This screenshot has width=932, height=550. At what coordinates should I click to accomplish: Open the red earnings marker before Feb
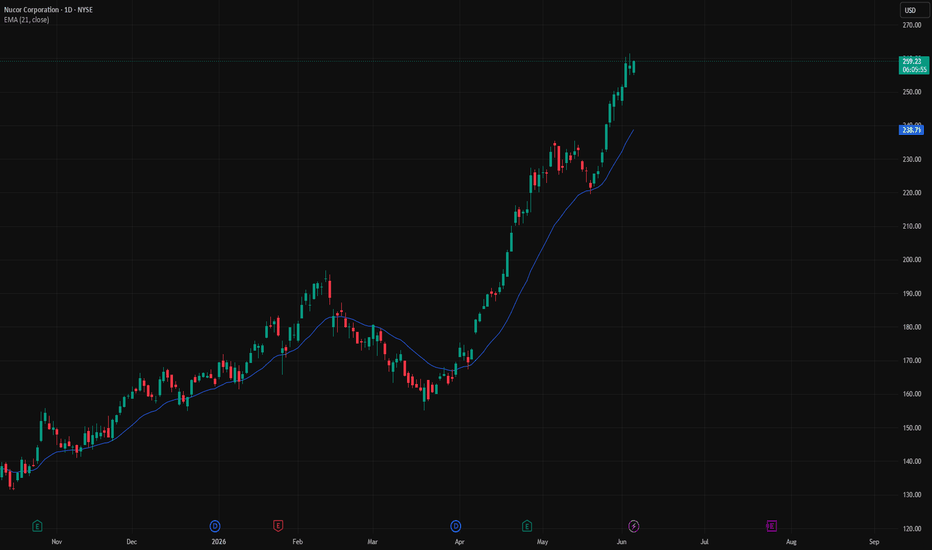coord(278,526)
